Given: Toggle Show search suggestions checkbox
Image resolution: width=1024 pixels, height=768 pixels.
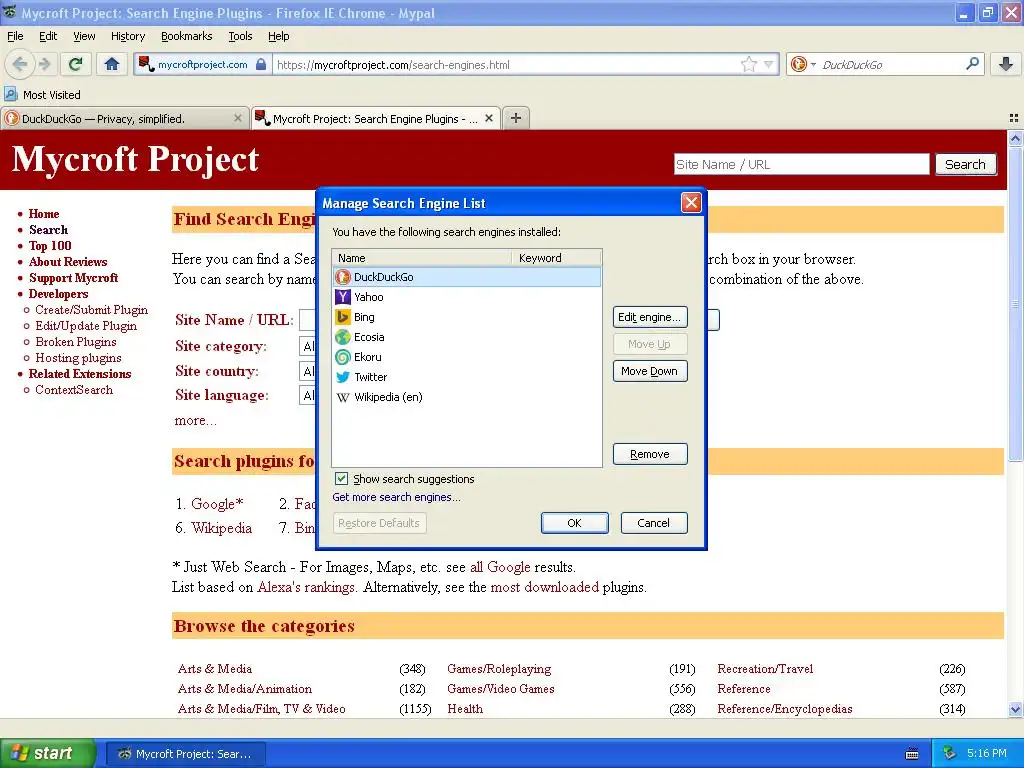Looking at the screenshot, I should pos(342,479).
